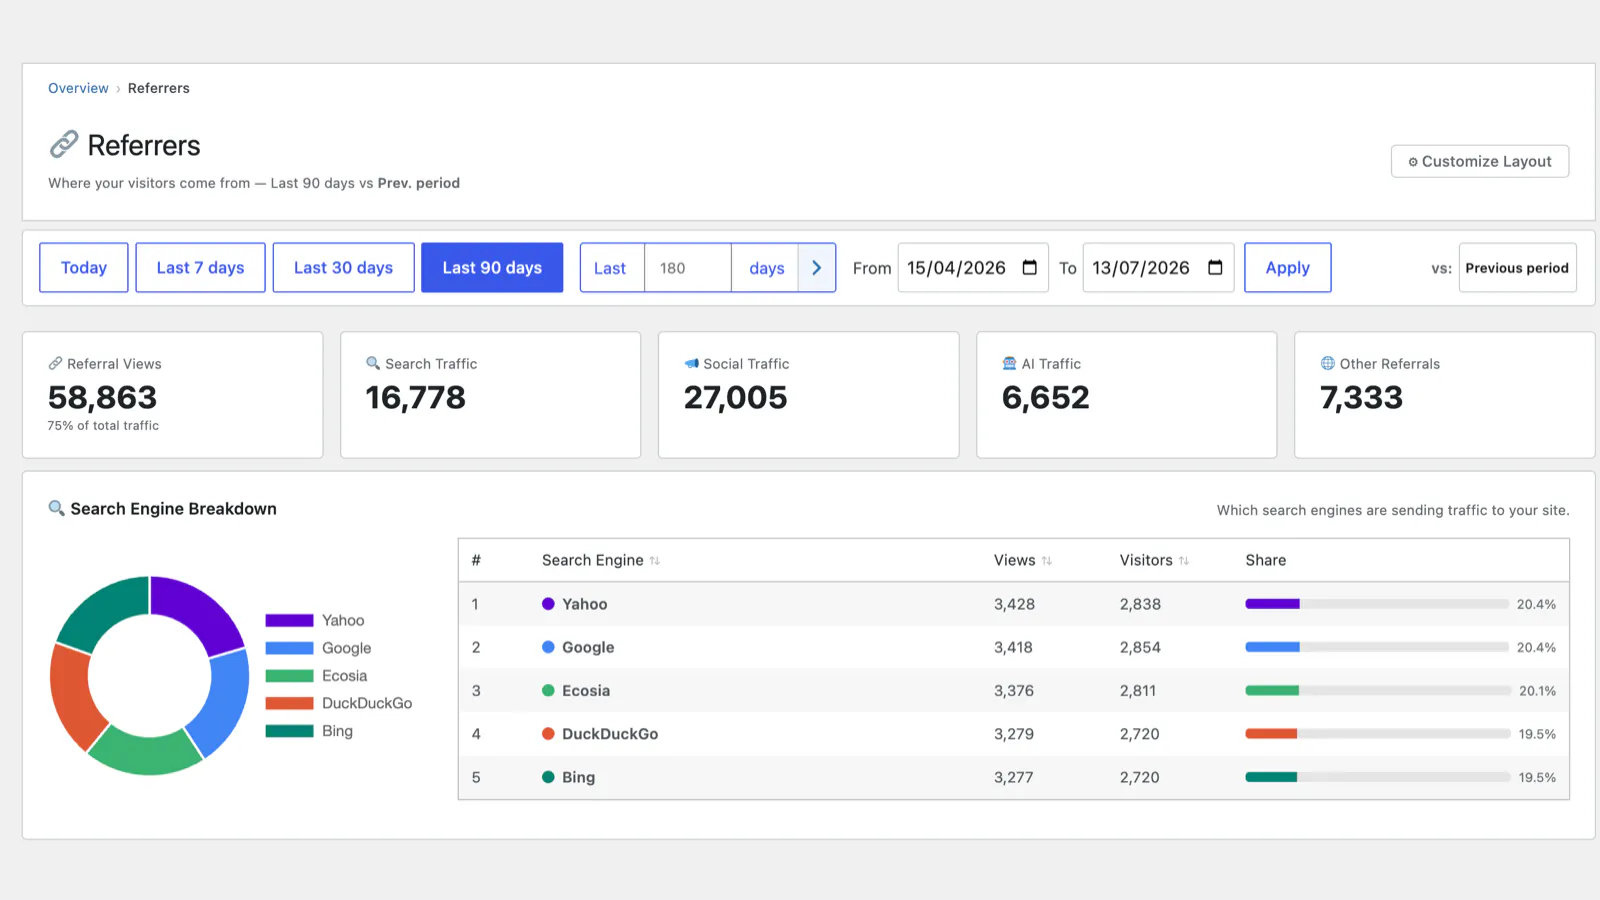Go to the Overview breadcrumb link
The height and width of the screenshot is (900, 1600).
(x=78, y=88)
